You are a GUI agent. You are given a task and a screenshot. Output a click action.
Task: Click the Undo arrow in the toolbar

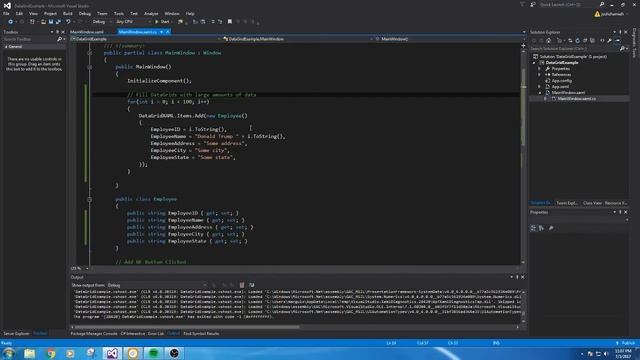click(68, 22)
